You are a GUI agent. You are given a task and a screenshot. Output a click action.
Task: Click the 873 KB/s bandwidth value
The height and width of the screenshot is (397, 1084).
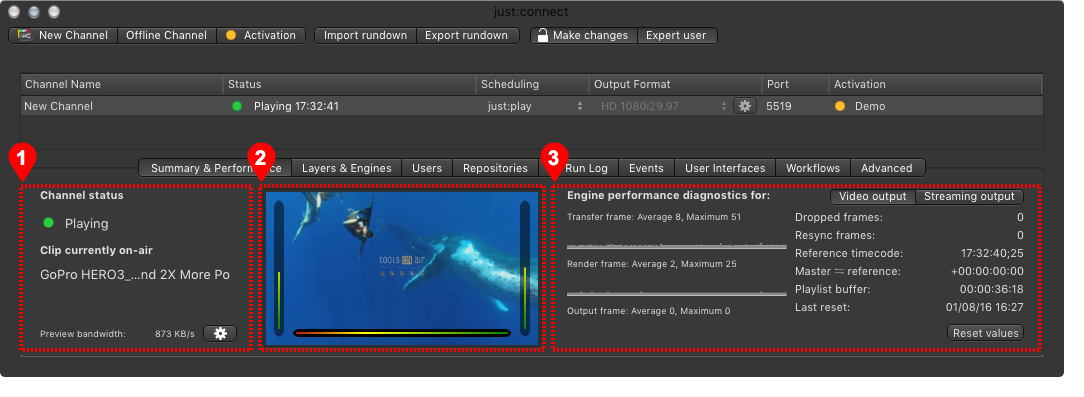pos(175,334)
